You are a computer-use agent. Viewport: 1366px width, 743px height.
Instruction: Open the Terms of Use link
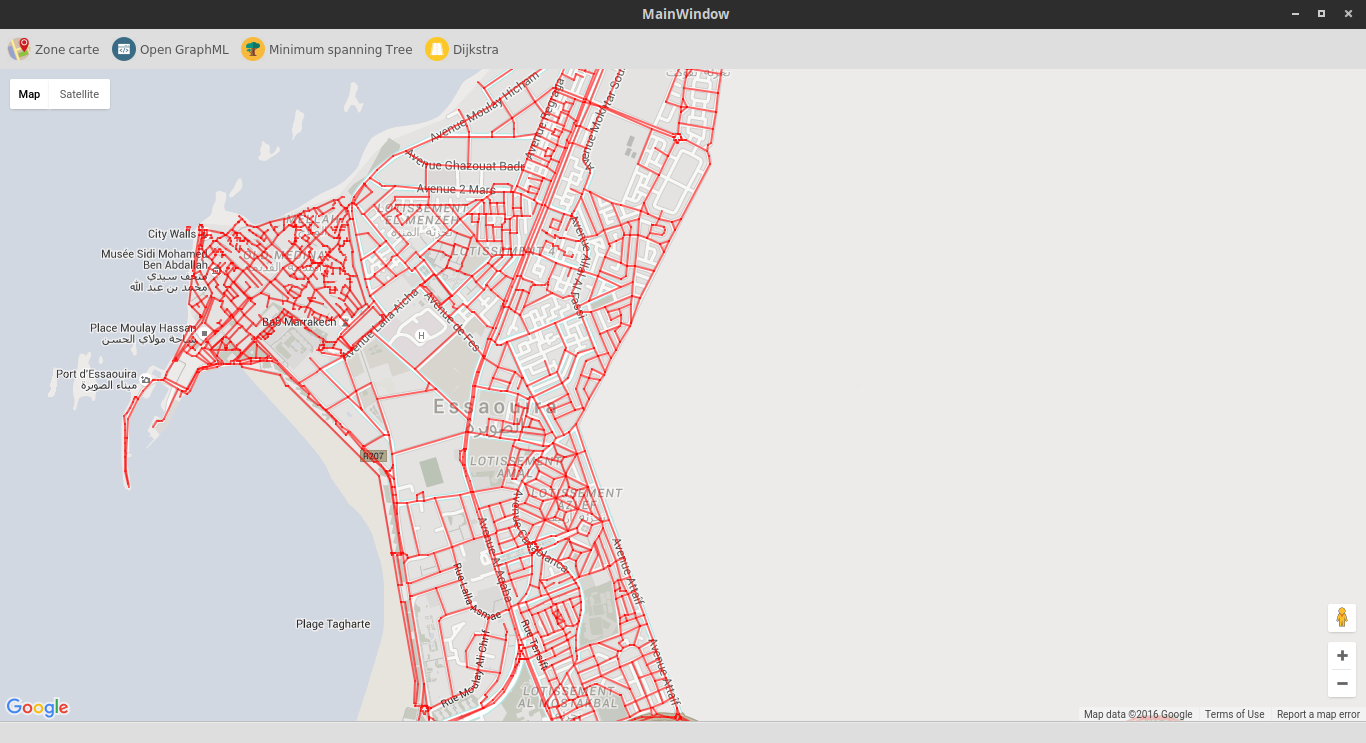pyautogui.click(x=1234, y=714)
